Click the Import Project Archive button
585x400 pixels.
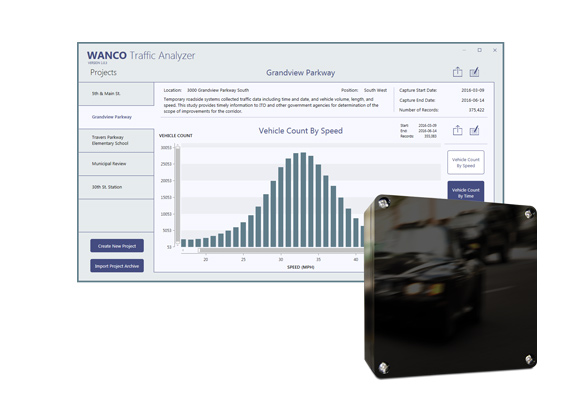click(117, 266)
